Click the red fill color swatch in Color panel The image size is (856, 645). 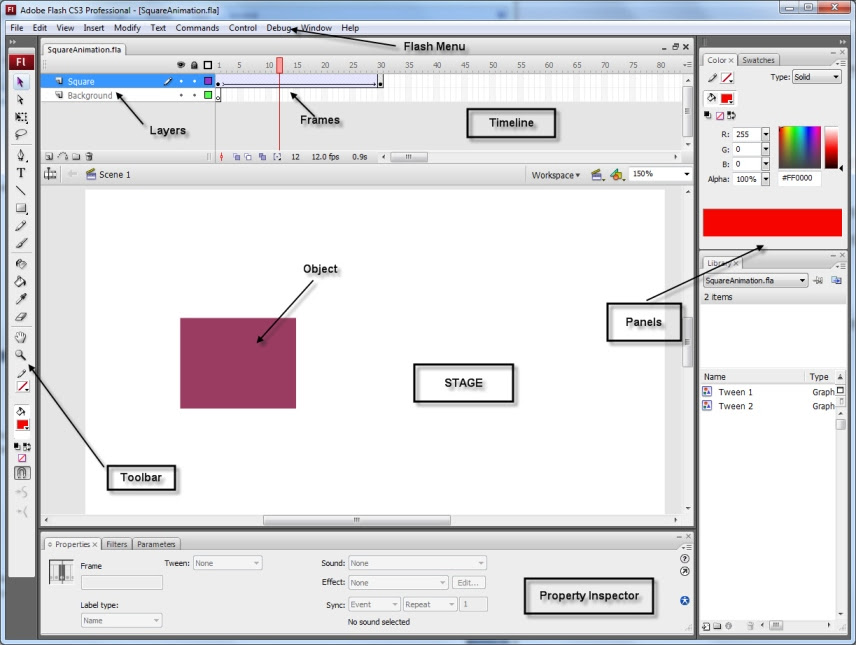[x=727, y=99]
